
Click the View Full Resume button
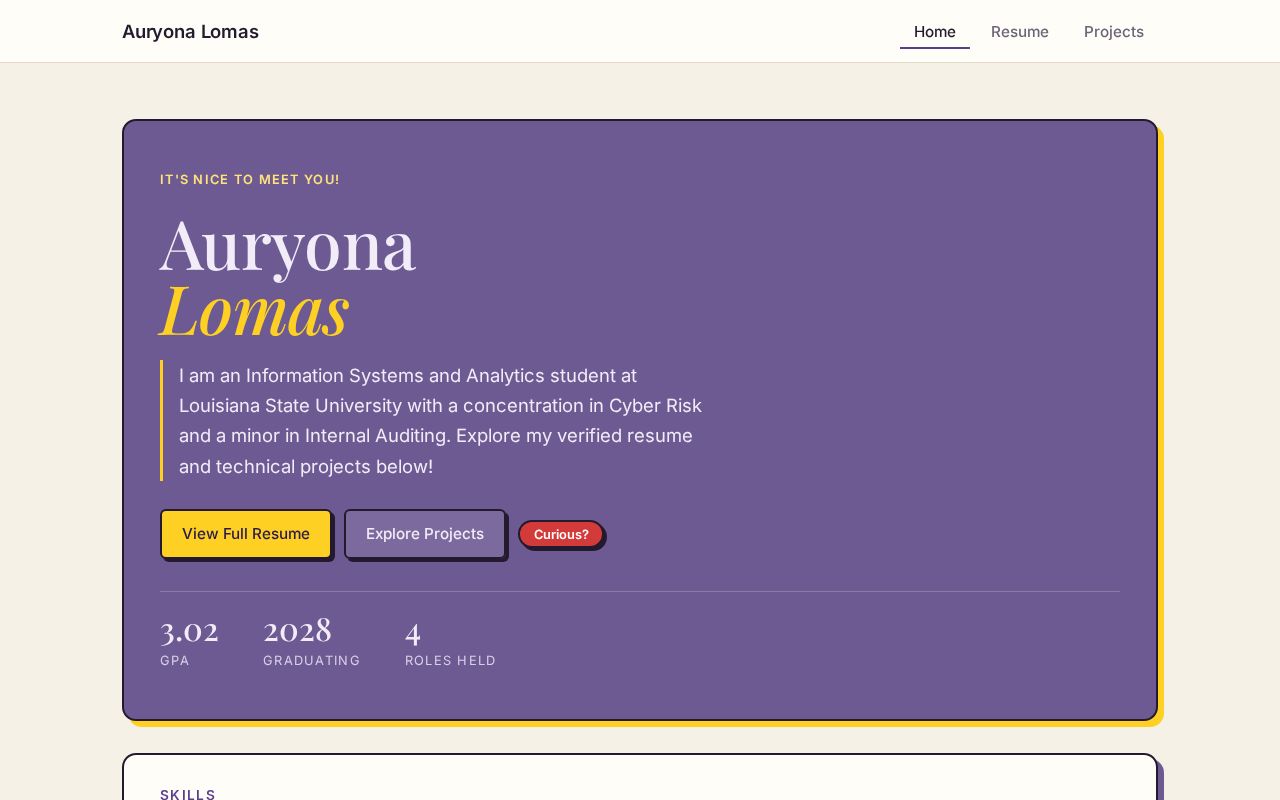point(246,534)
